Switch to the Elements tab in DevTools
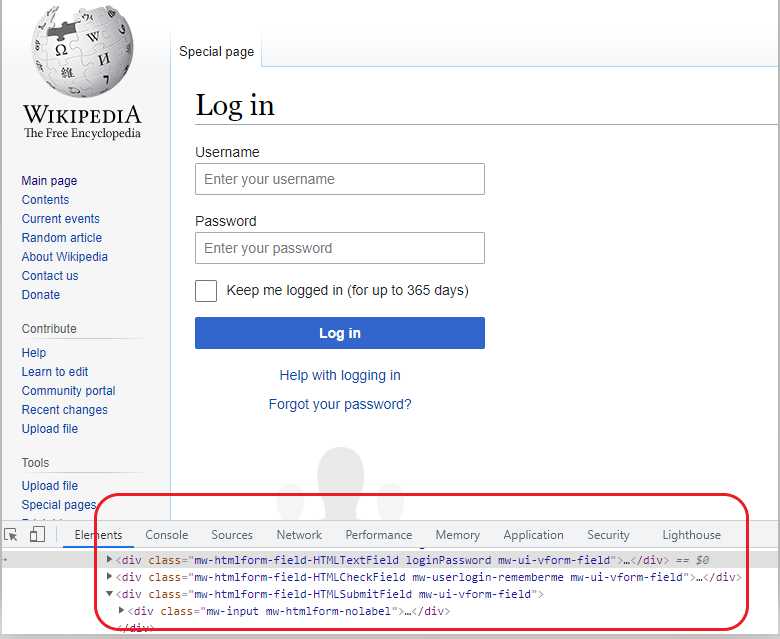Viewport: 780px width, 639px height. pyautogui.click(x=98, y=535)
